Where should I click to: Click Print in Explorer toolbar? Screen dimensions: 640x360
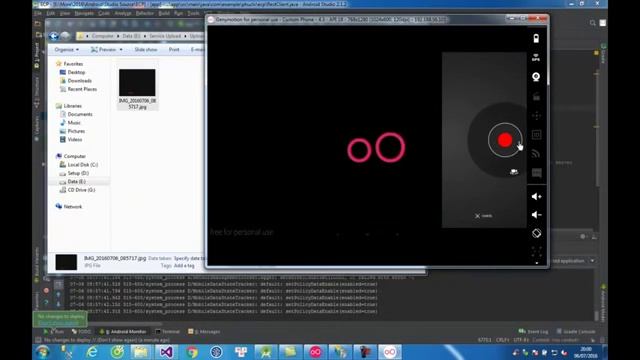click(174, 49)
